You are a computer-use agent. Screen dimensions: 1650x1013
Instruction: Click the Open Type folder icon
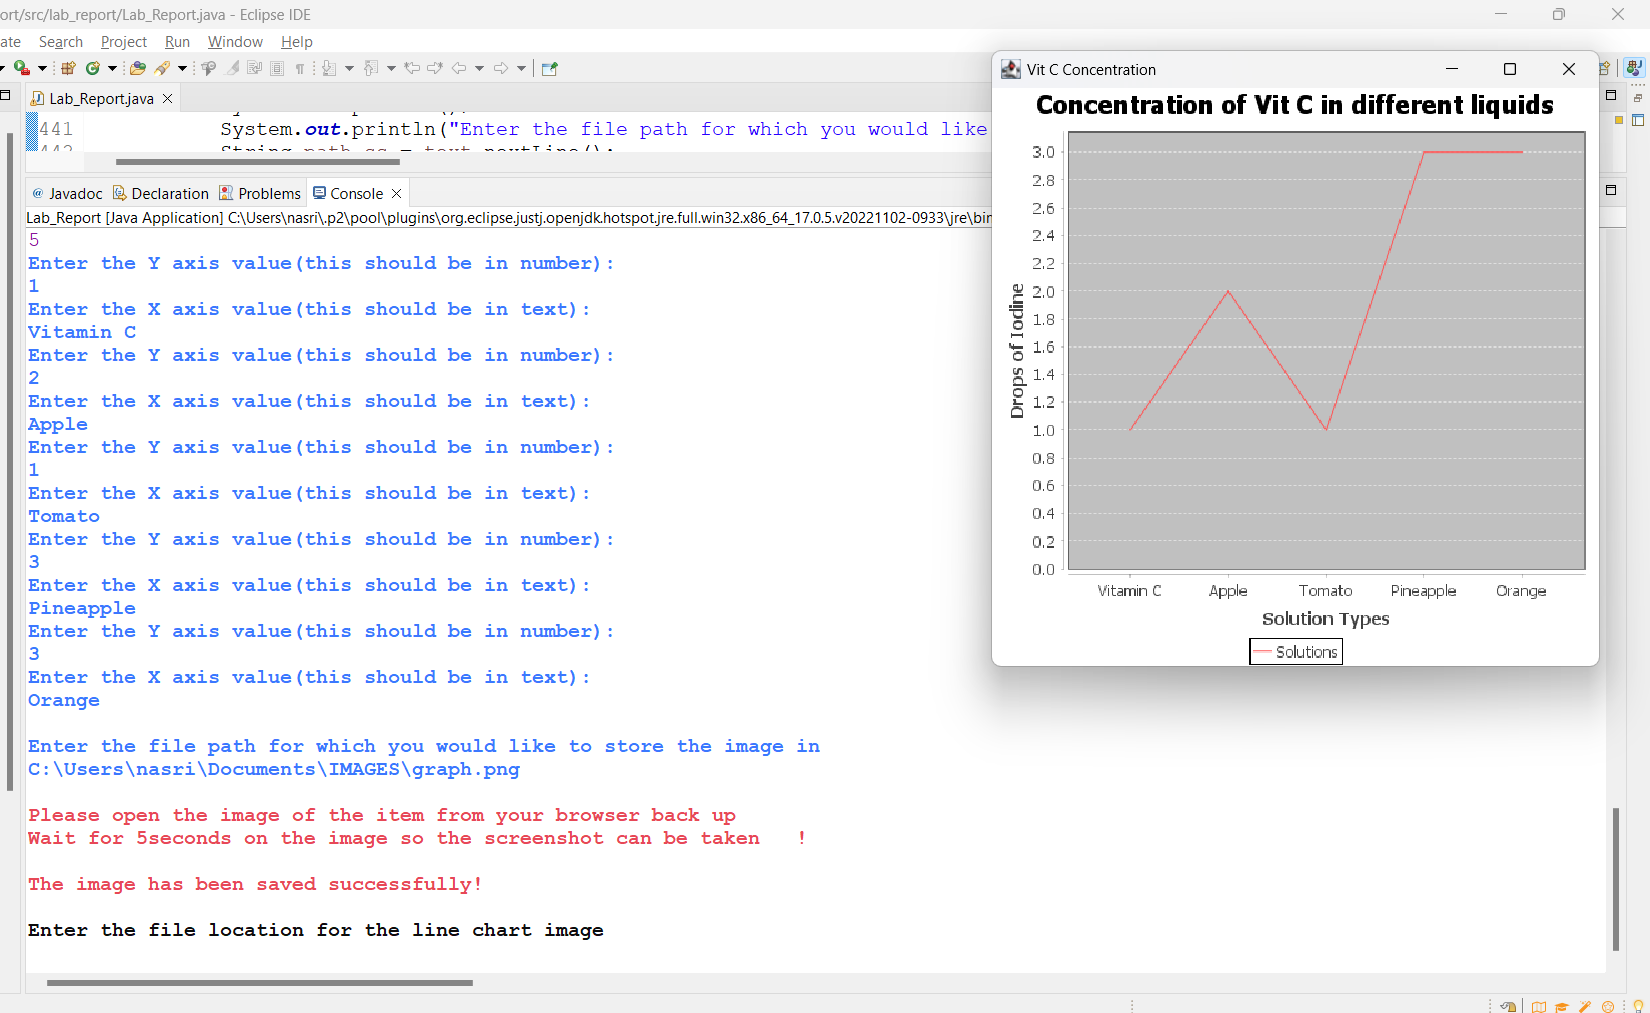[x=138, y=68]
